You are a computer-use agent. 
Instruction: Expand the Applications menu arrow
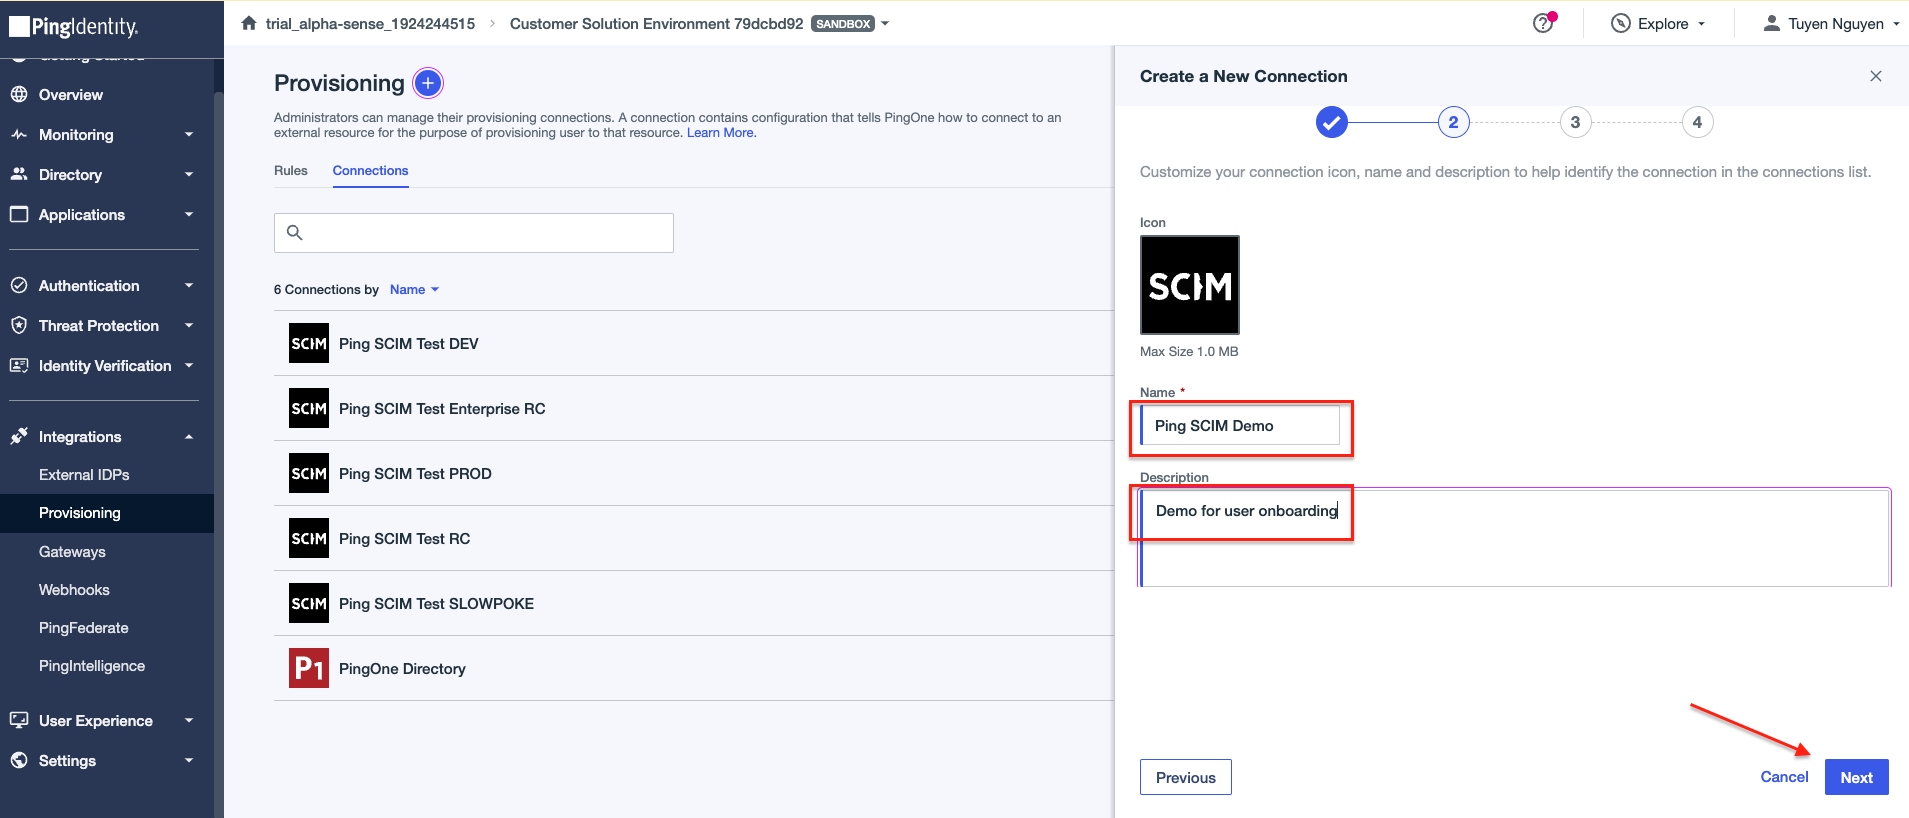[189, 214]
